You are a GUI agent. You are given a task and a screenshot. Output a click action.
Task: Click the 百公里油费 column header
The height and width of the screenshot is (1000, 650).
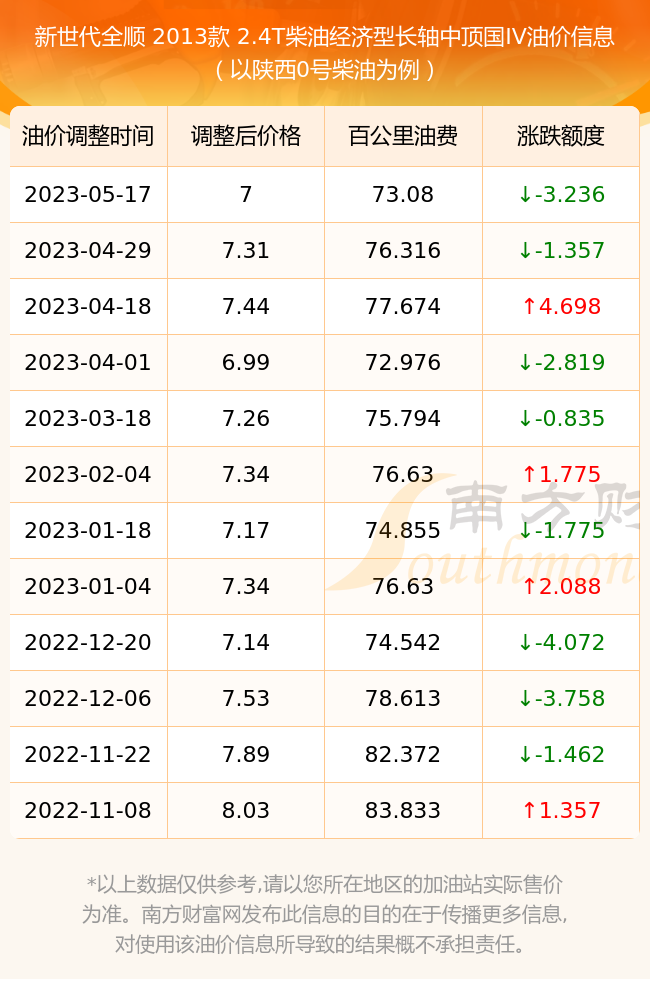click(x=403, y=136)
